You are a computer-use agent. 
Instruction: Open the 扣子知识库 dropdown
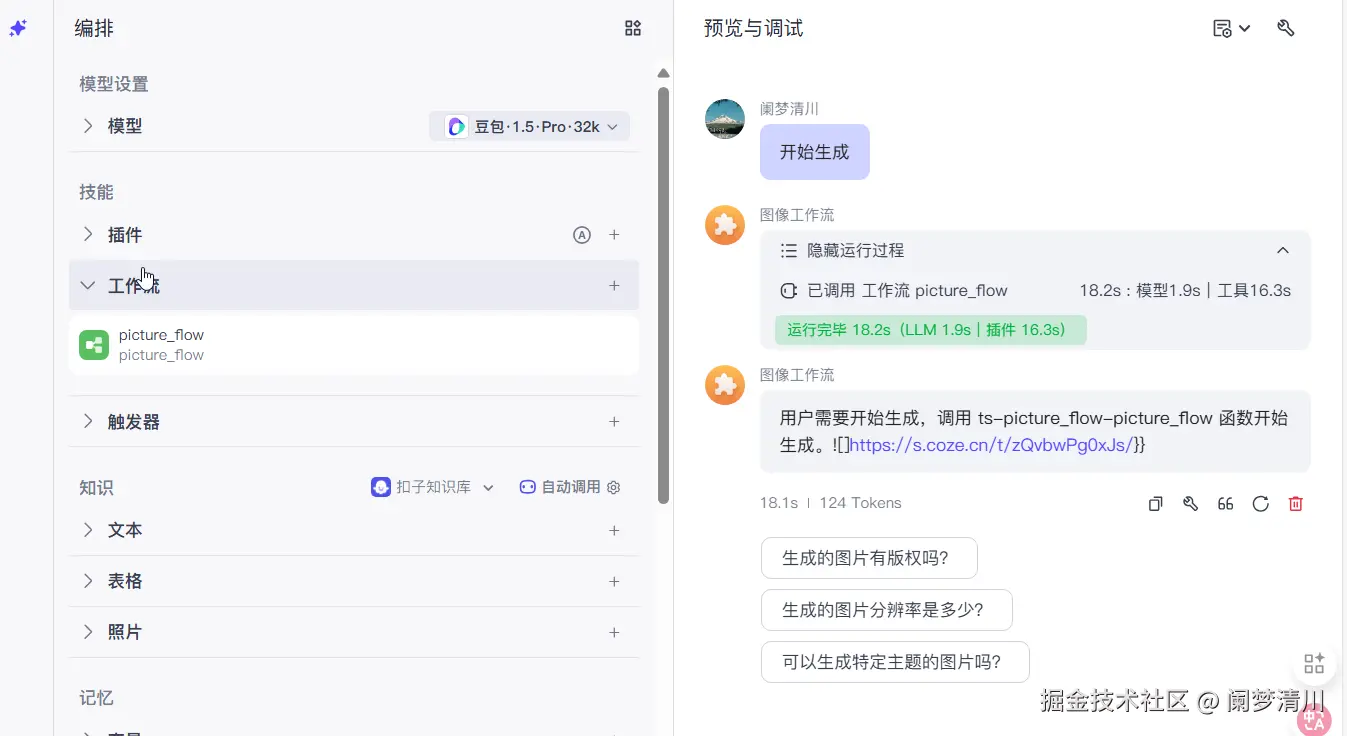click(x=433, y=487)
